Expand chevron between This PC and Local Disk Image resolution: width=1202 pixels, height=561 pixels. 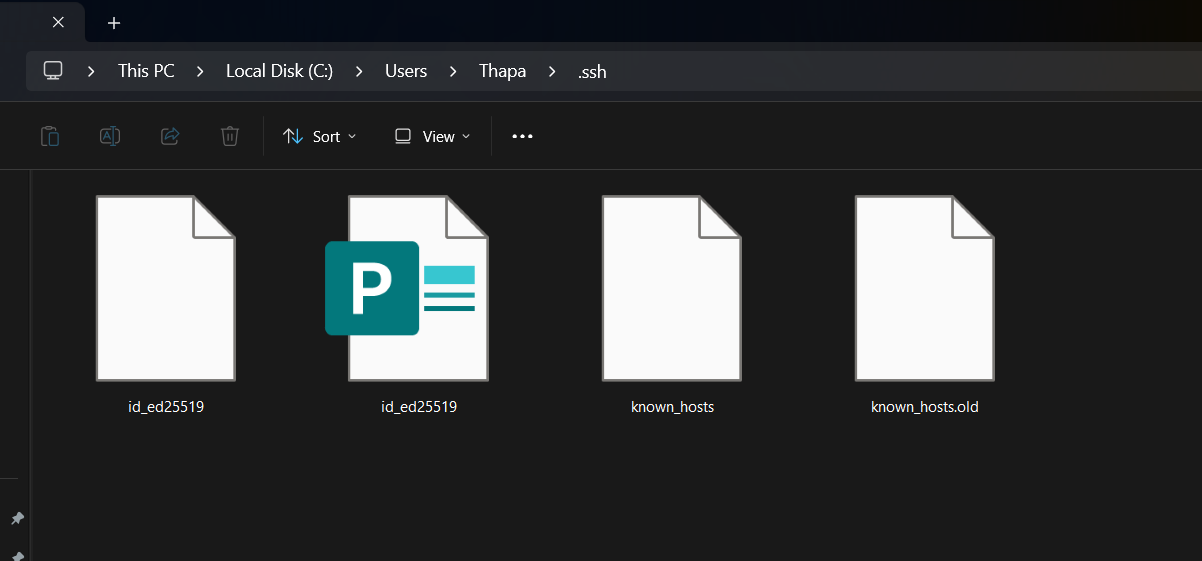tap(200, 71)
